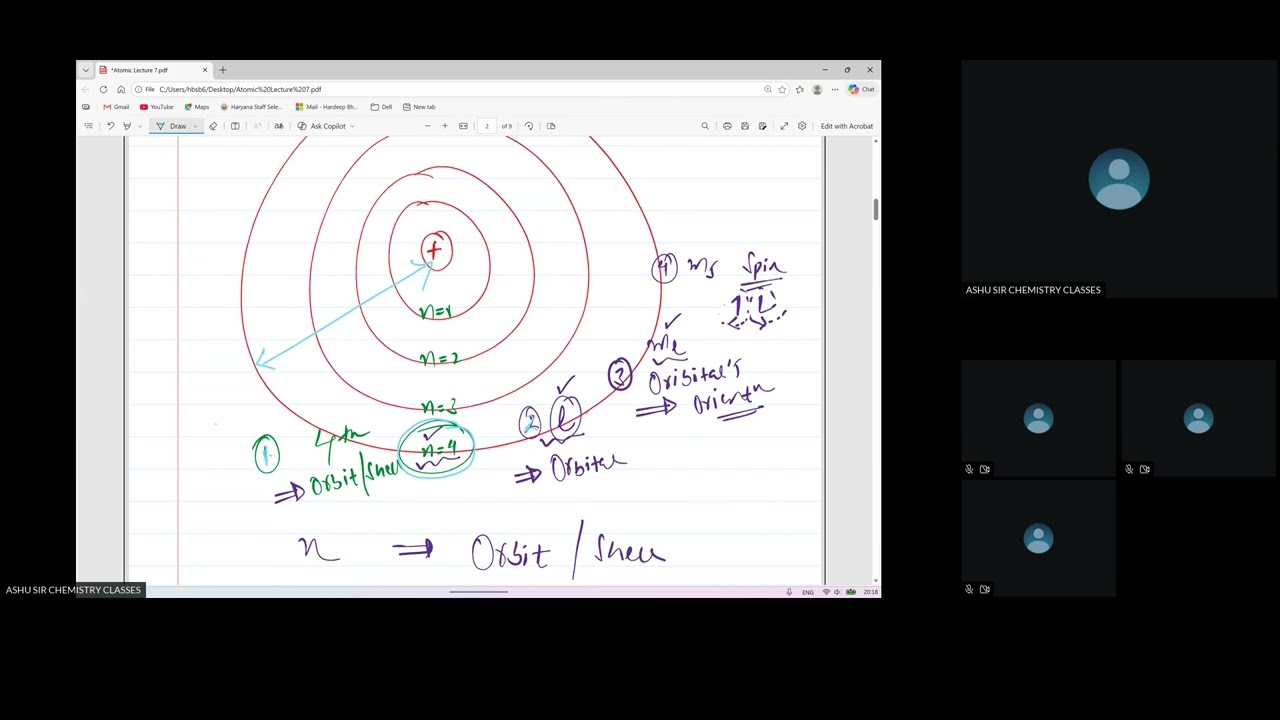Select ASHU SIR CHEMISTRY CLASSES participant tile

(1119, 179)
